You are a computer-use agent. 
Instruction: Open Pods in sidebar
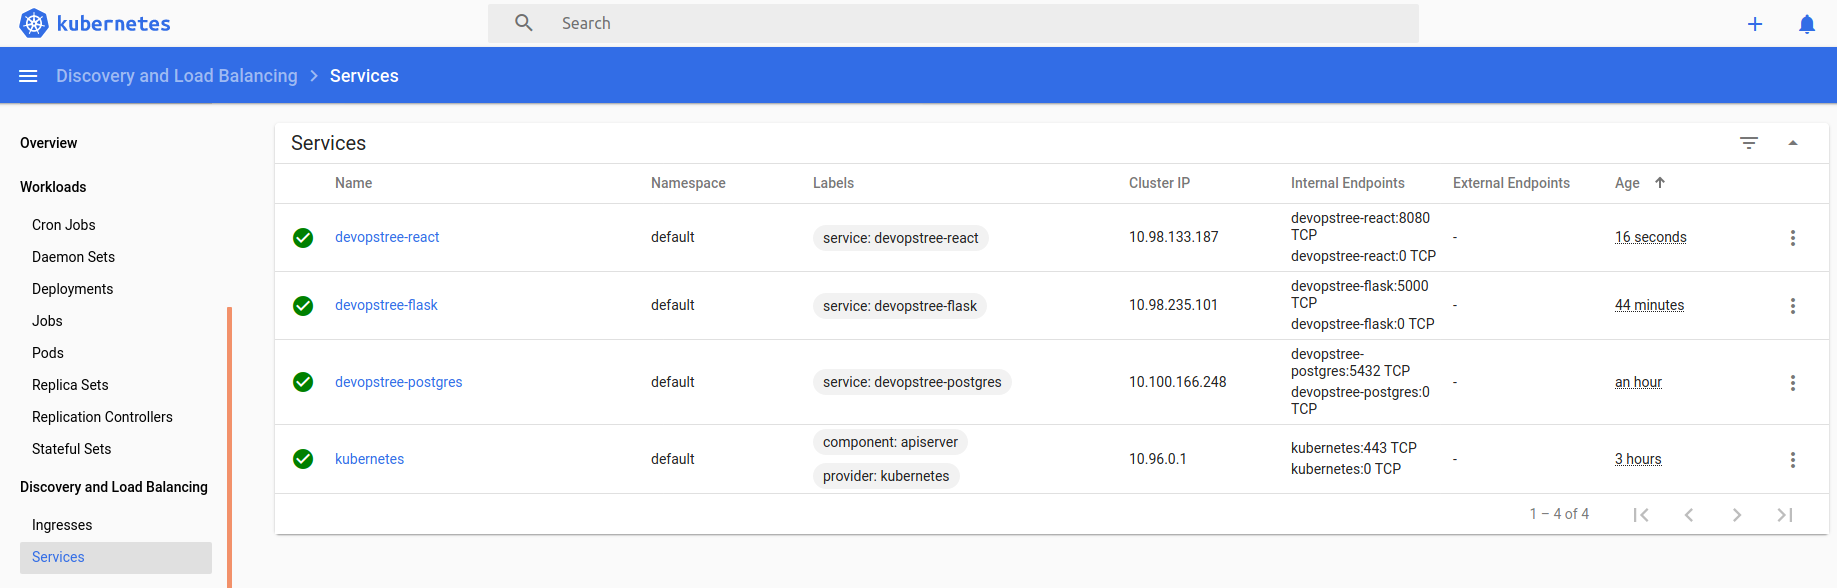(48, 353)
